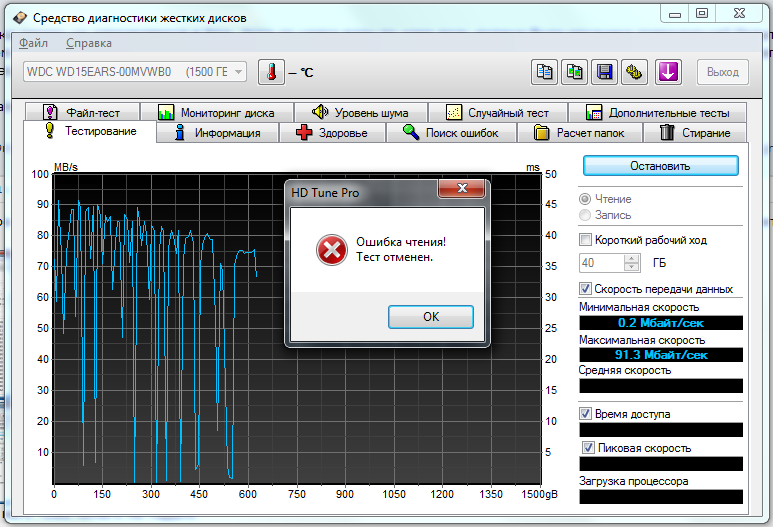773x527 pixels.
Task: Click OK in the HD Tune Pro dialog
Action: [x=431, y=316]
